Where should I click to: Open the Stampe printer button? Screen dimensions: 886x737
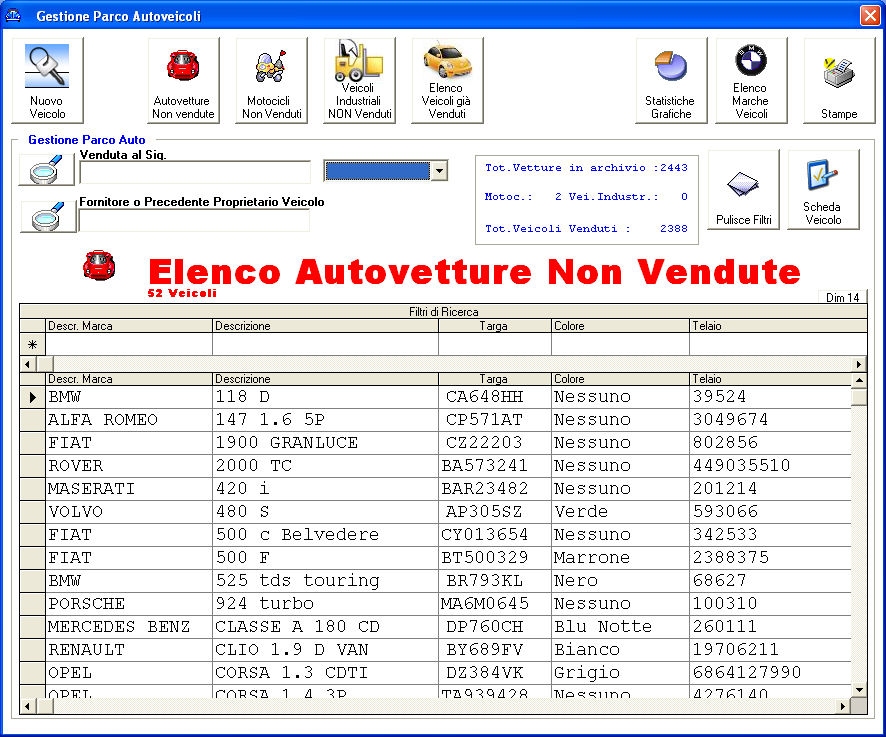pos(839,80)
